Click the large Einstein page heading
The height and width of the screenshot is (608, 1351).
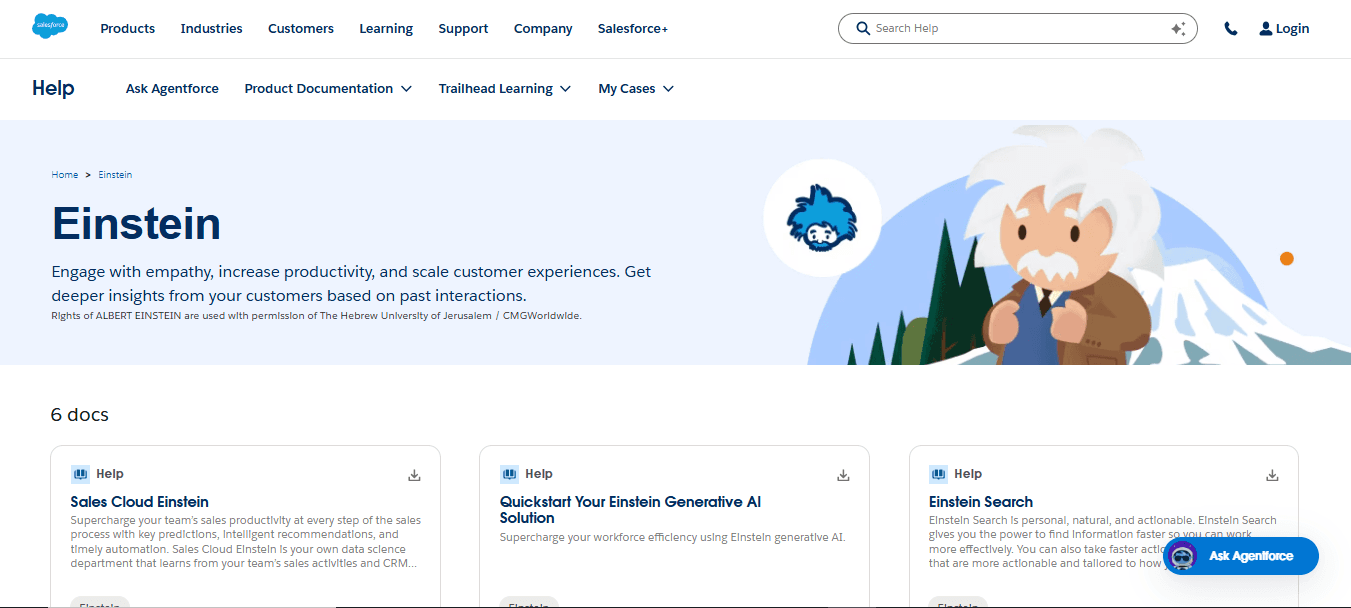pyautogui.click(x=136, y=223)
